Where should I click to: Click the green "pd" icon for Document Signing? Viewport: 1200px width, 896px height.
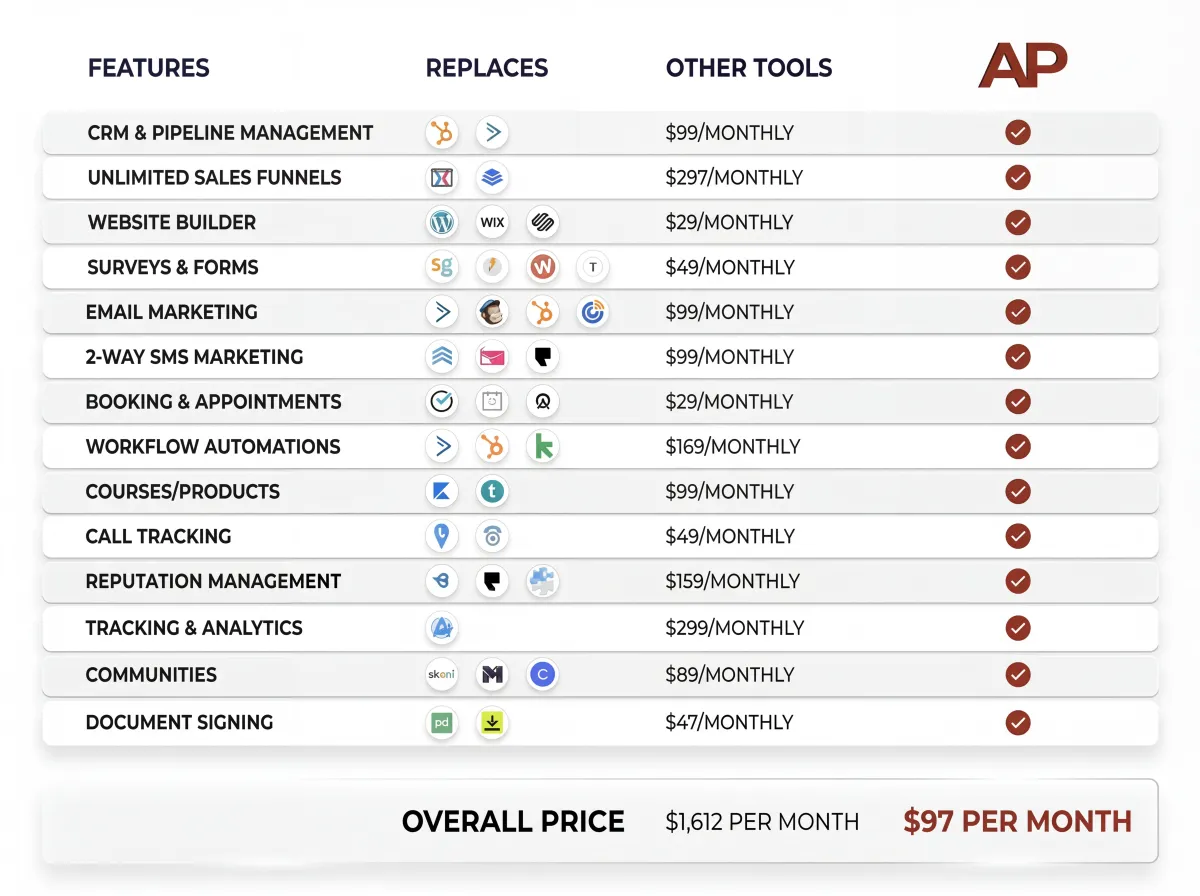pyautogui.click(x=441, y=722)
